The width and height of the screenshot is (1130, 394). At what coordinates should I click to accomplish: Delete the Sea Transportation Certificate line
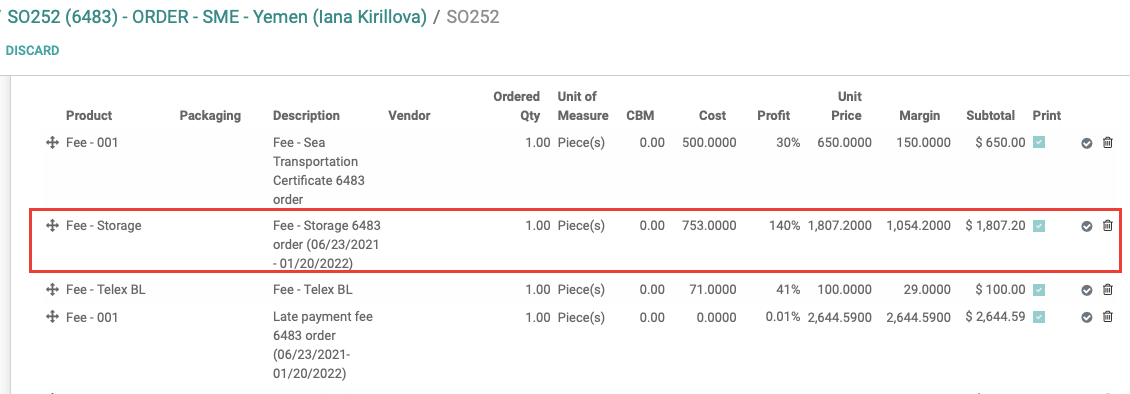pyautogui.click(x=1108, y=143)
